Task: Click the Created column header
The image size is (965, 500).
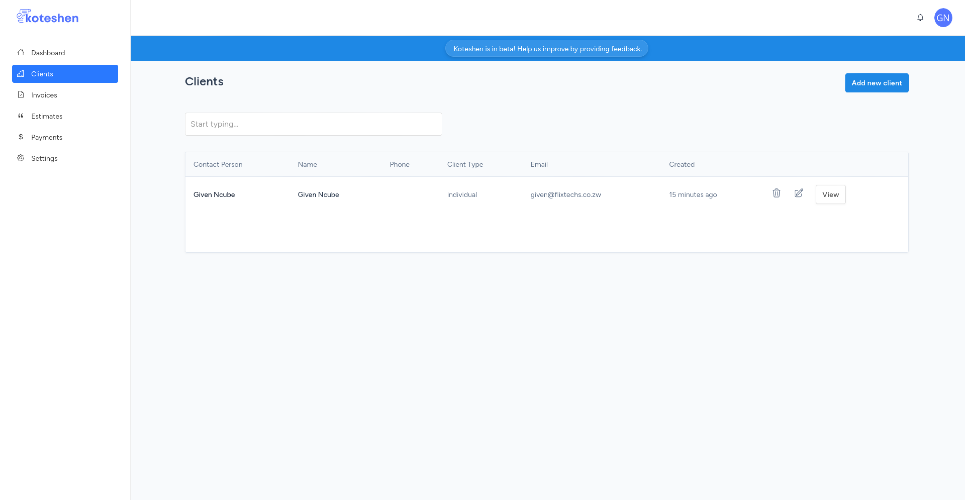Action: 682,164
